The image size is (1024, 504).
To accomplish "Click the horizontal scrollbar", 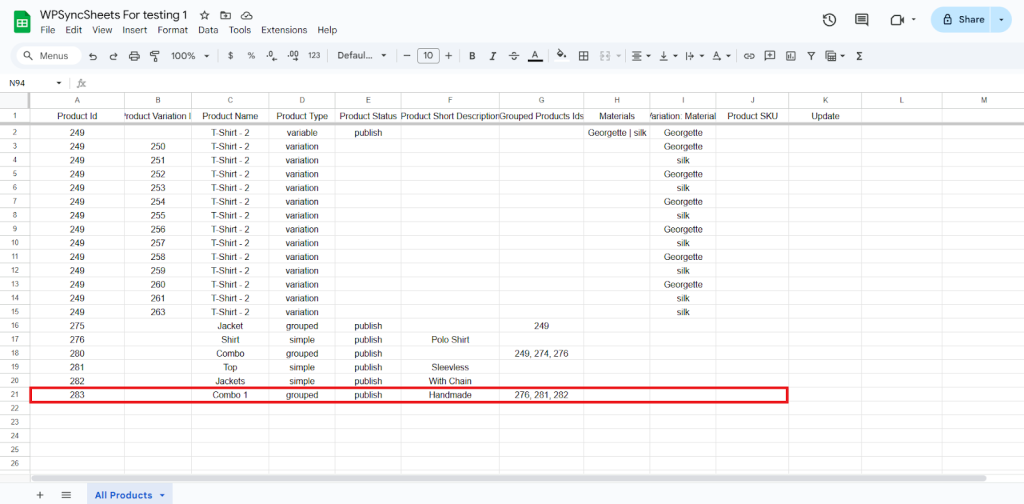I will tap(508, 478).
